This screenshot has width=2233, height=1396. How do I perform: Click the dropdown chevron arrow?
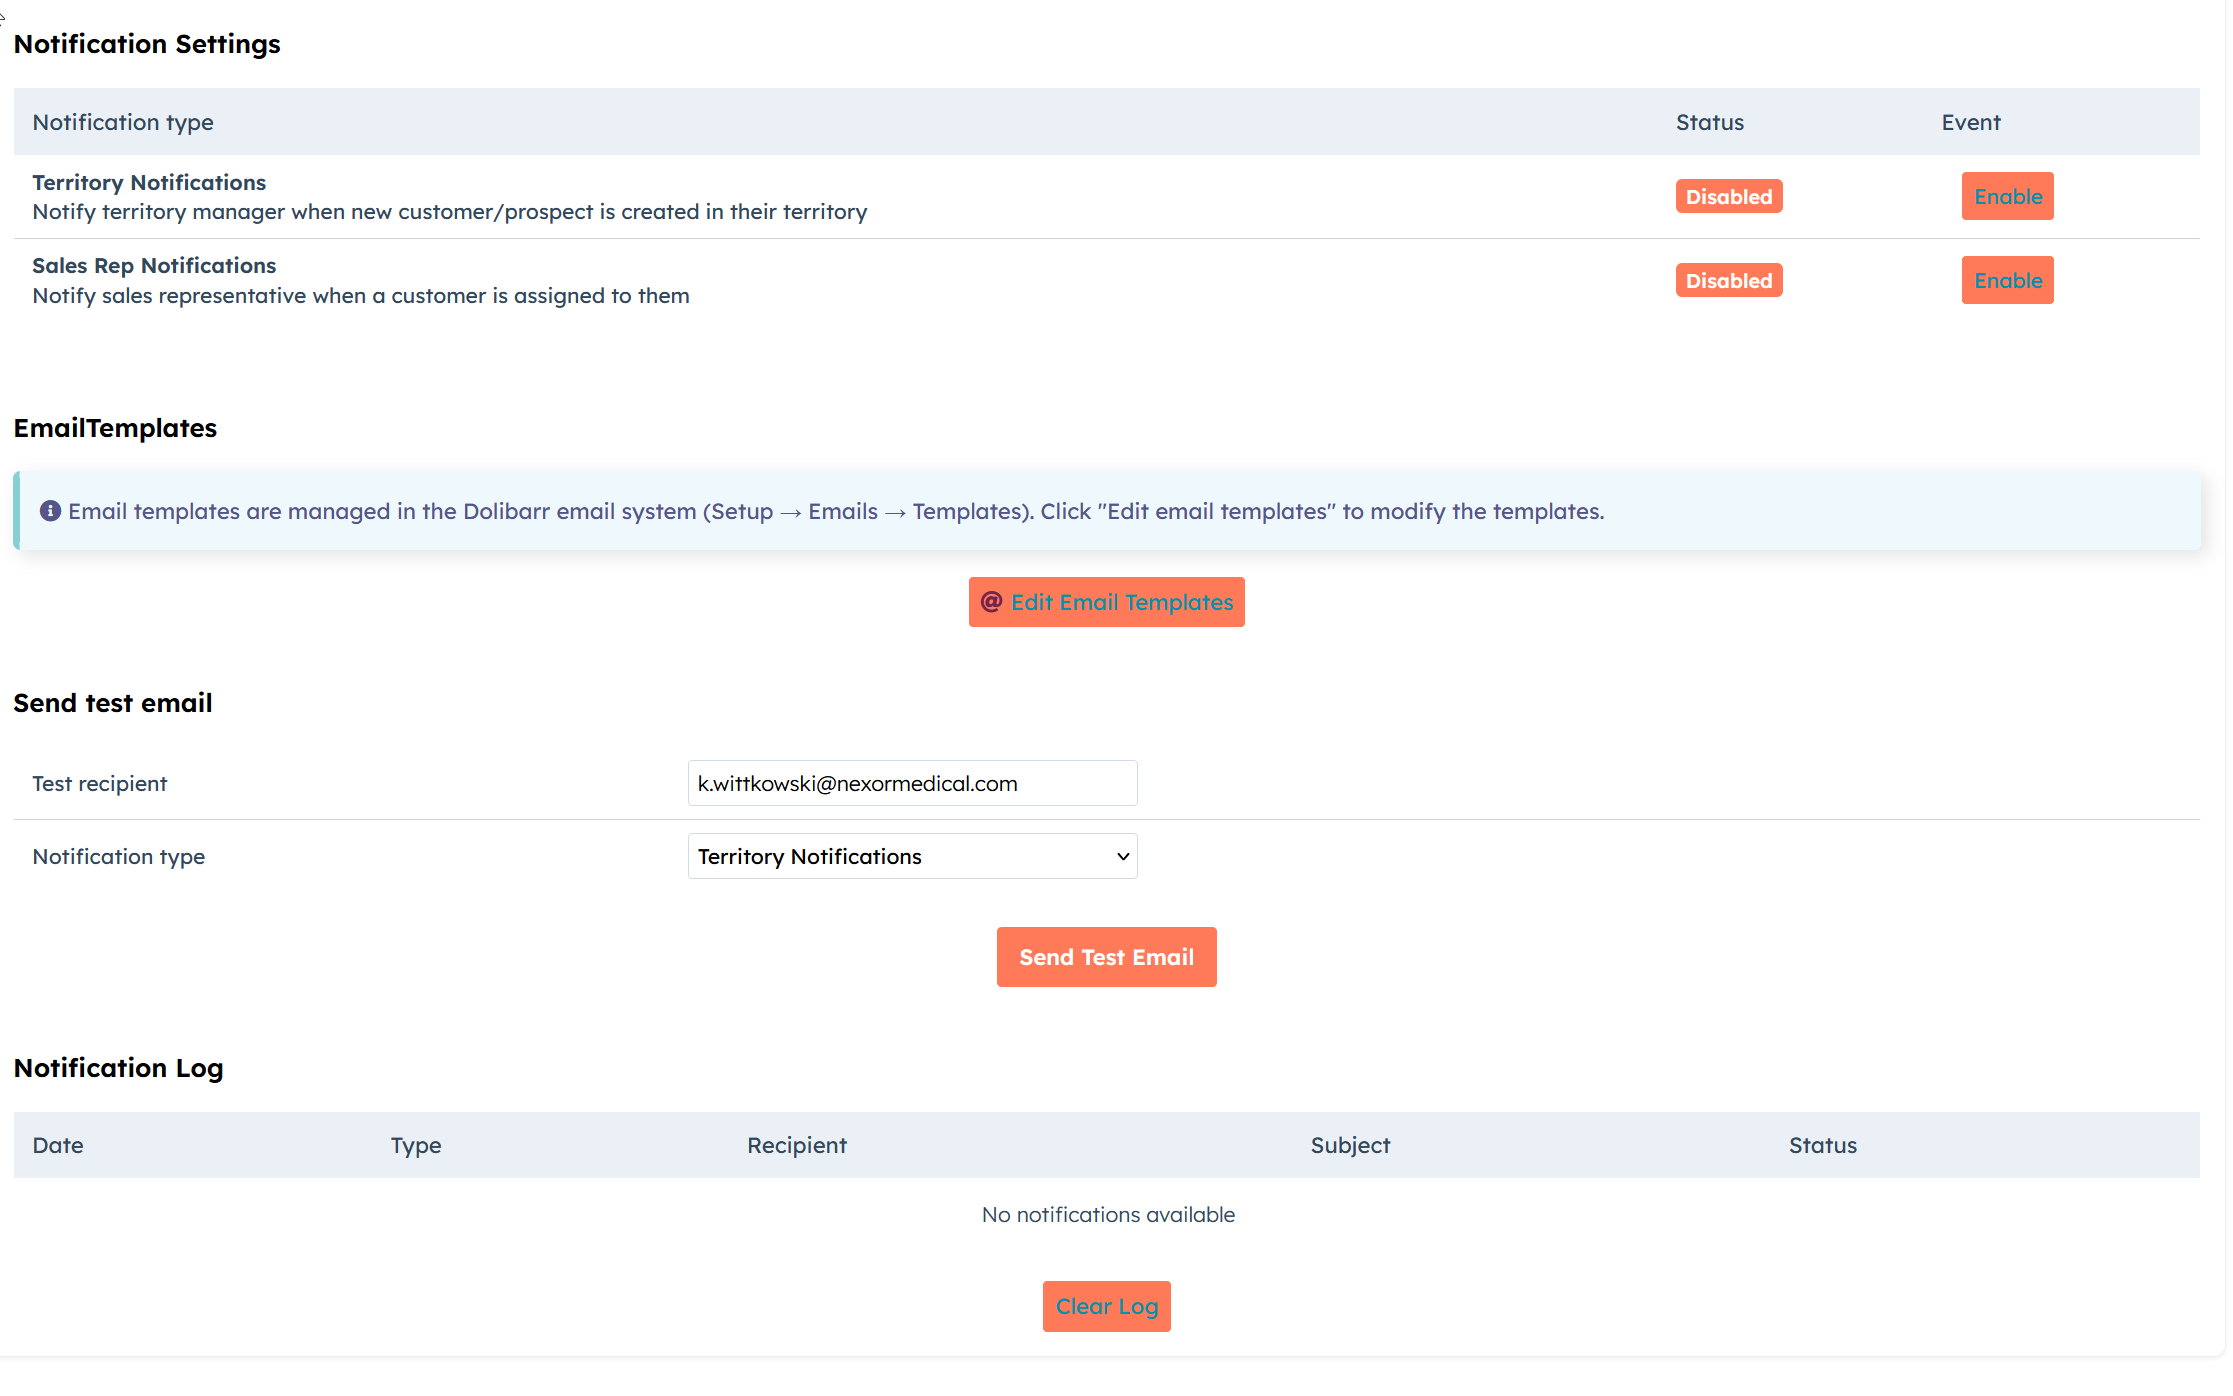point(1122,856)
